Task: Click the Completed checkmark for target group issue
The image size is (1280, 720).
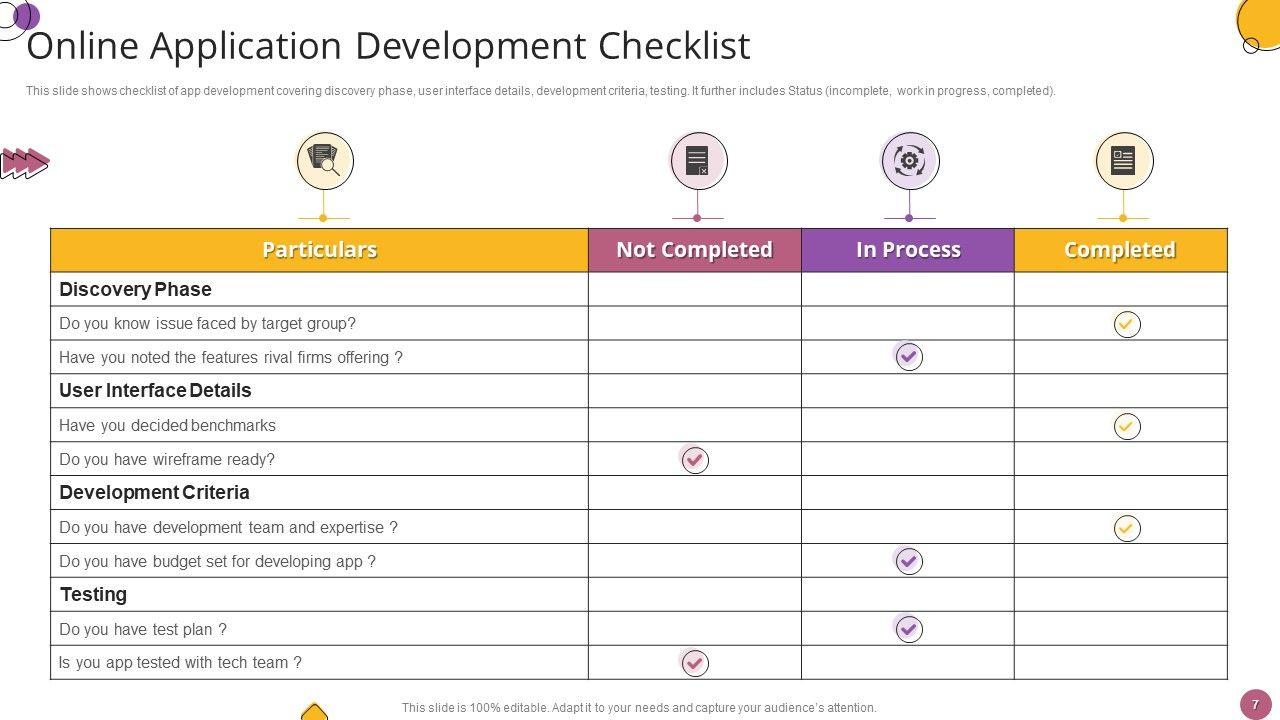Action: [1127, 324]
